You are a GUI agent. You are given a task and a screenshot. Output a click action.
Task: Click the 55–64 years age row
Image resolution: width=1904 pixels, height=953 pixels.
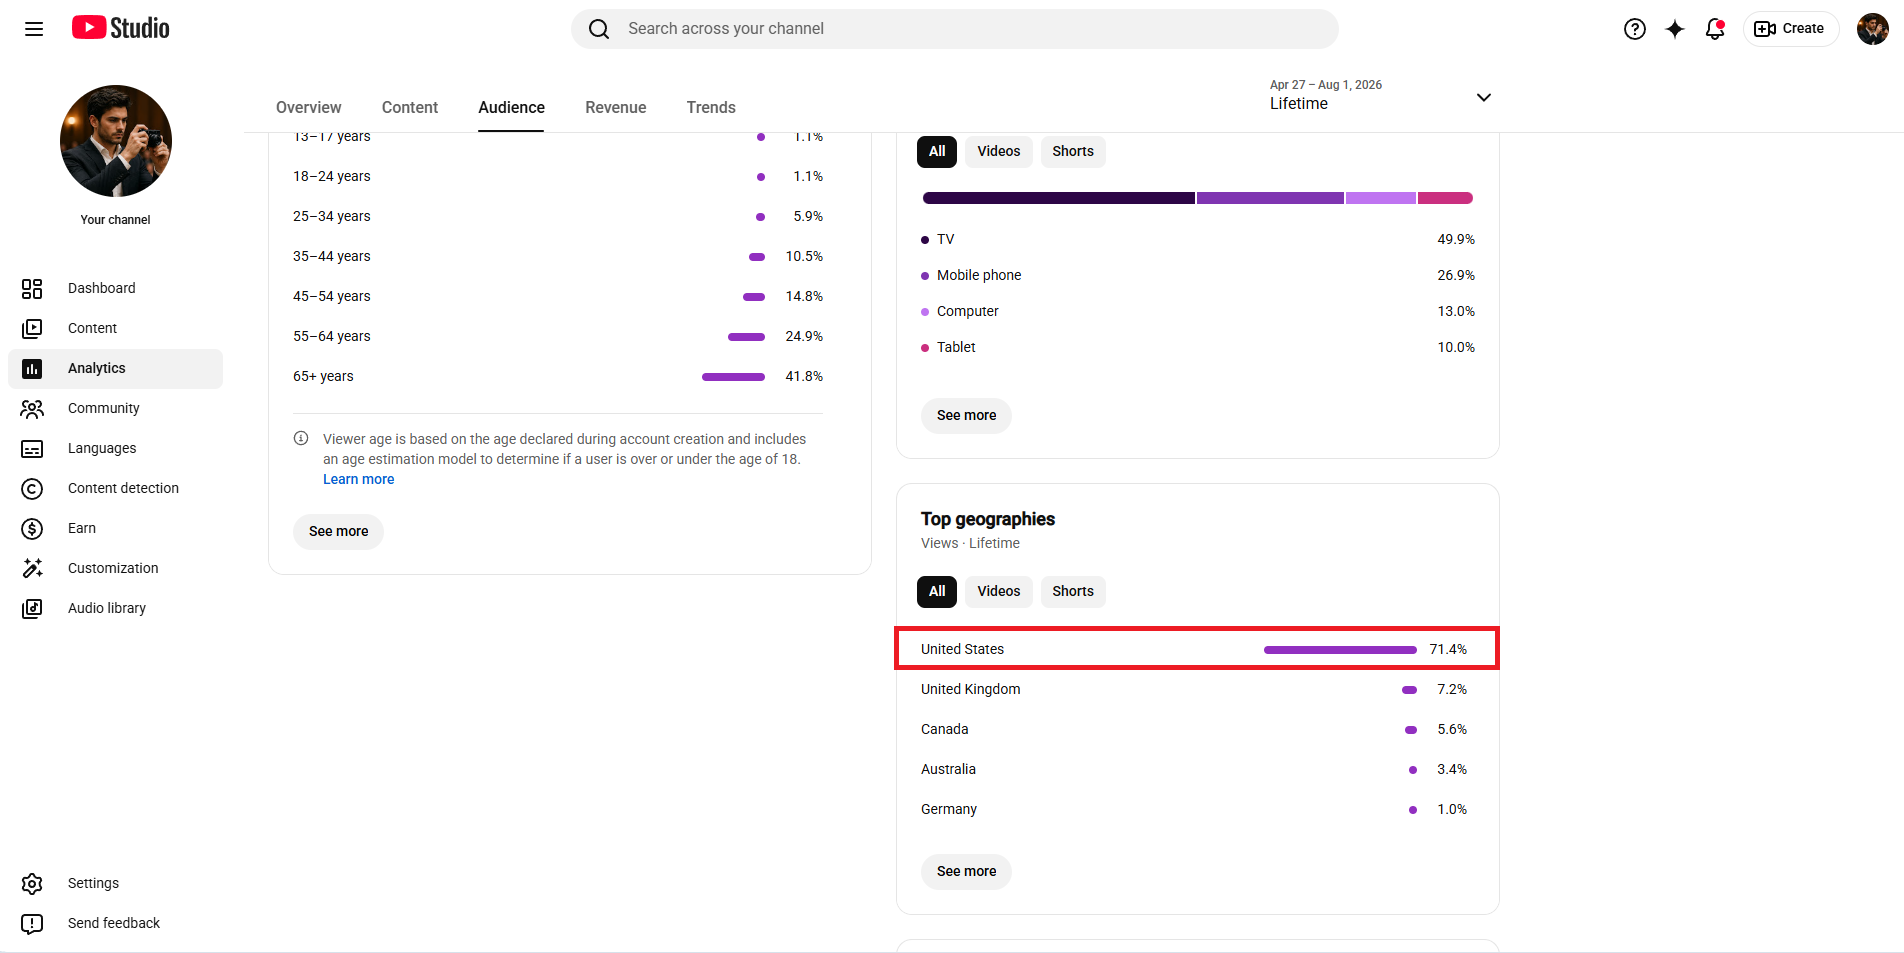pyautogui.click(x=558, y=337)
